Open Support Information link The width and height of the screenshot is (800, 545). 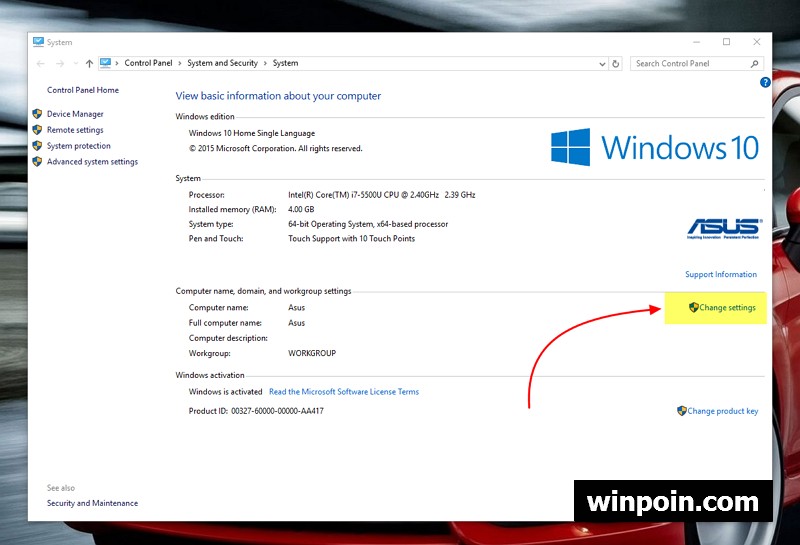721,274
